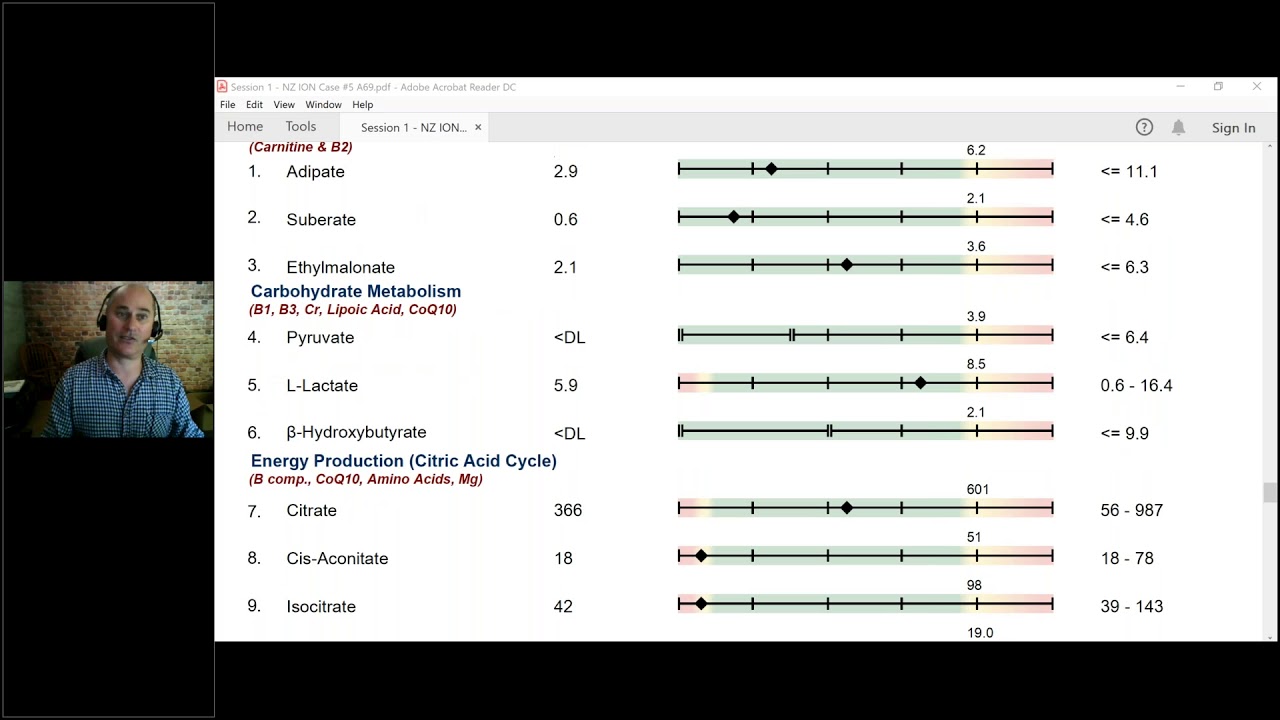
Task: Click '(B comp., CoQ10, Amino Acids, Mg)' text
Action: (x=366, y=480)
